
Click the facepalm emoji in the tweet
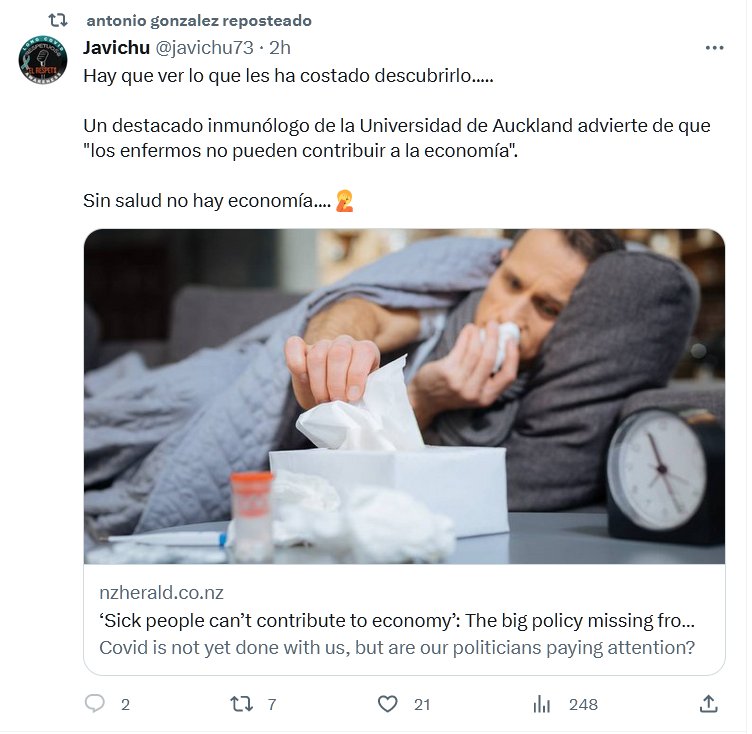point(344,201)
